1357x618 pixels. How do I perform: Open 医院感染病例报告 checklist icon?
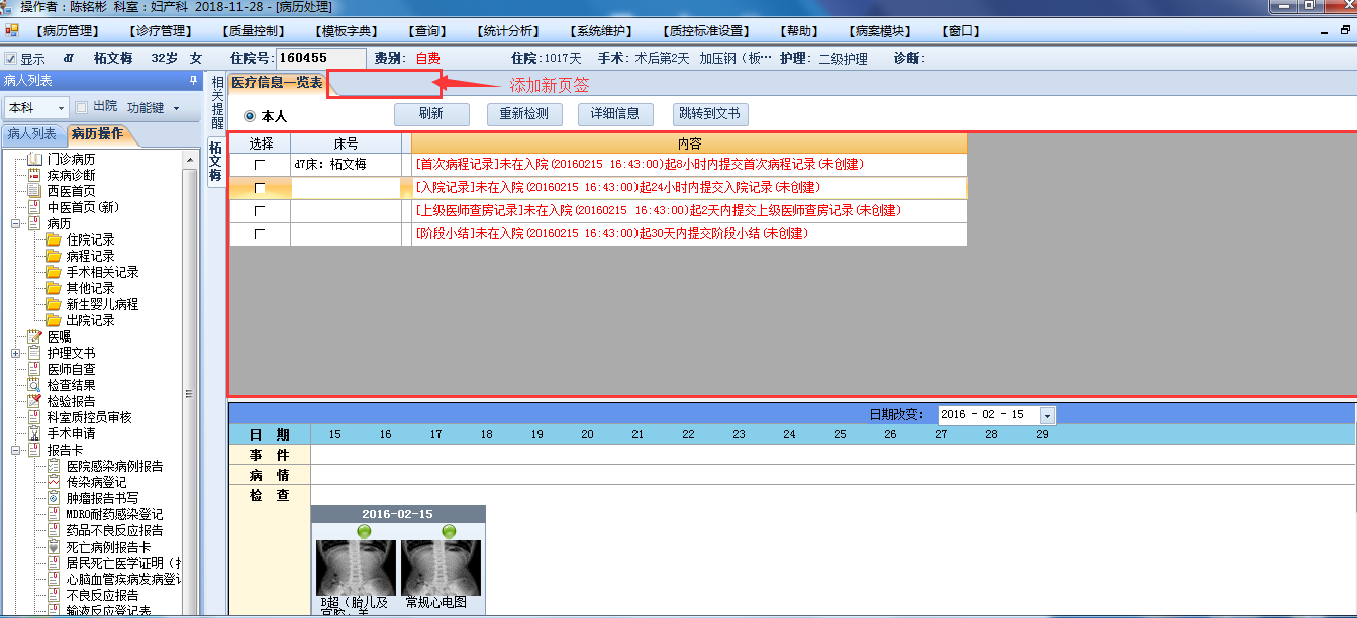click(x=54, y=466)
